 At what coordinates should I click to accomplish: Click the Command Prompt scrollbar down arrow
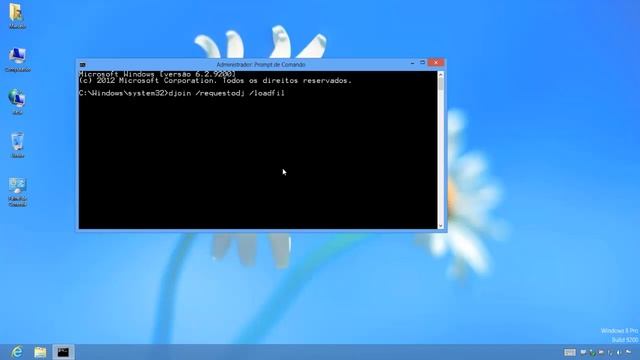pos(440,226)
